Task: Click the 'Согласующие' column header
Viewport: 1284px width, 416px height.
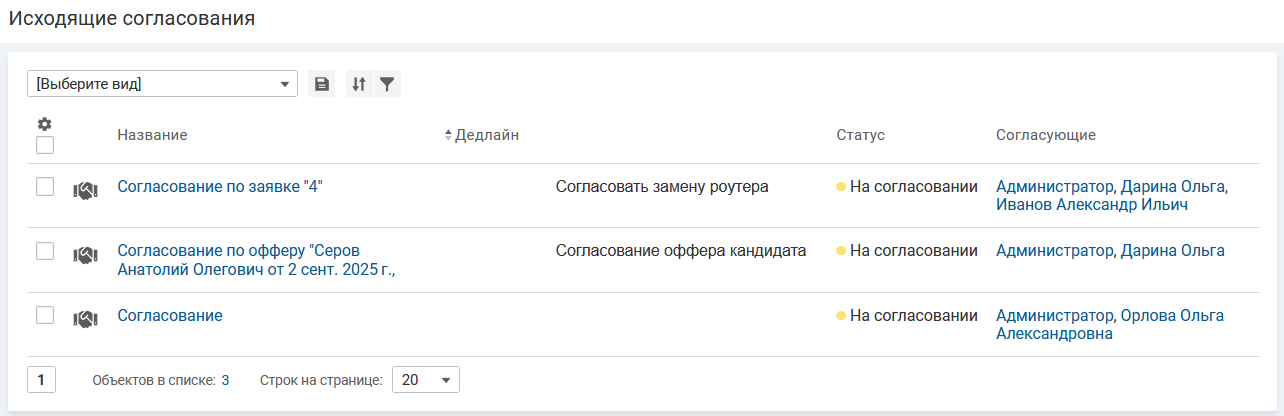Action: point(1045,135)
